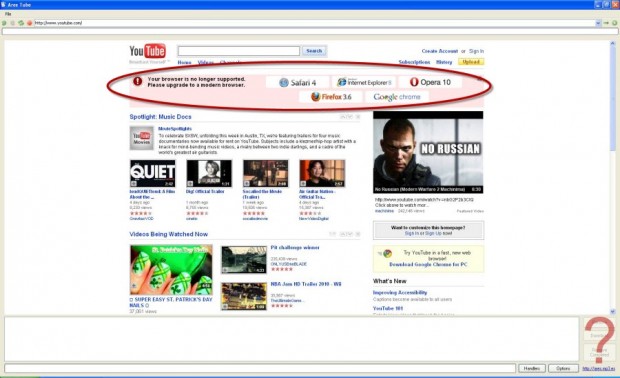Focus the YouTube search box
The height and width of the screenshot is (378, 620).
coord(239,51)
